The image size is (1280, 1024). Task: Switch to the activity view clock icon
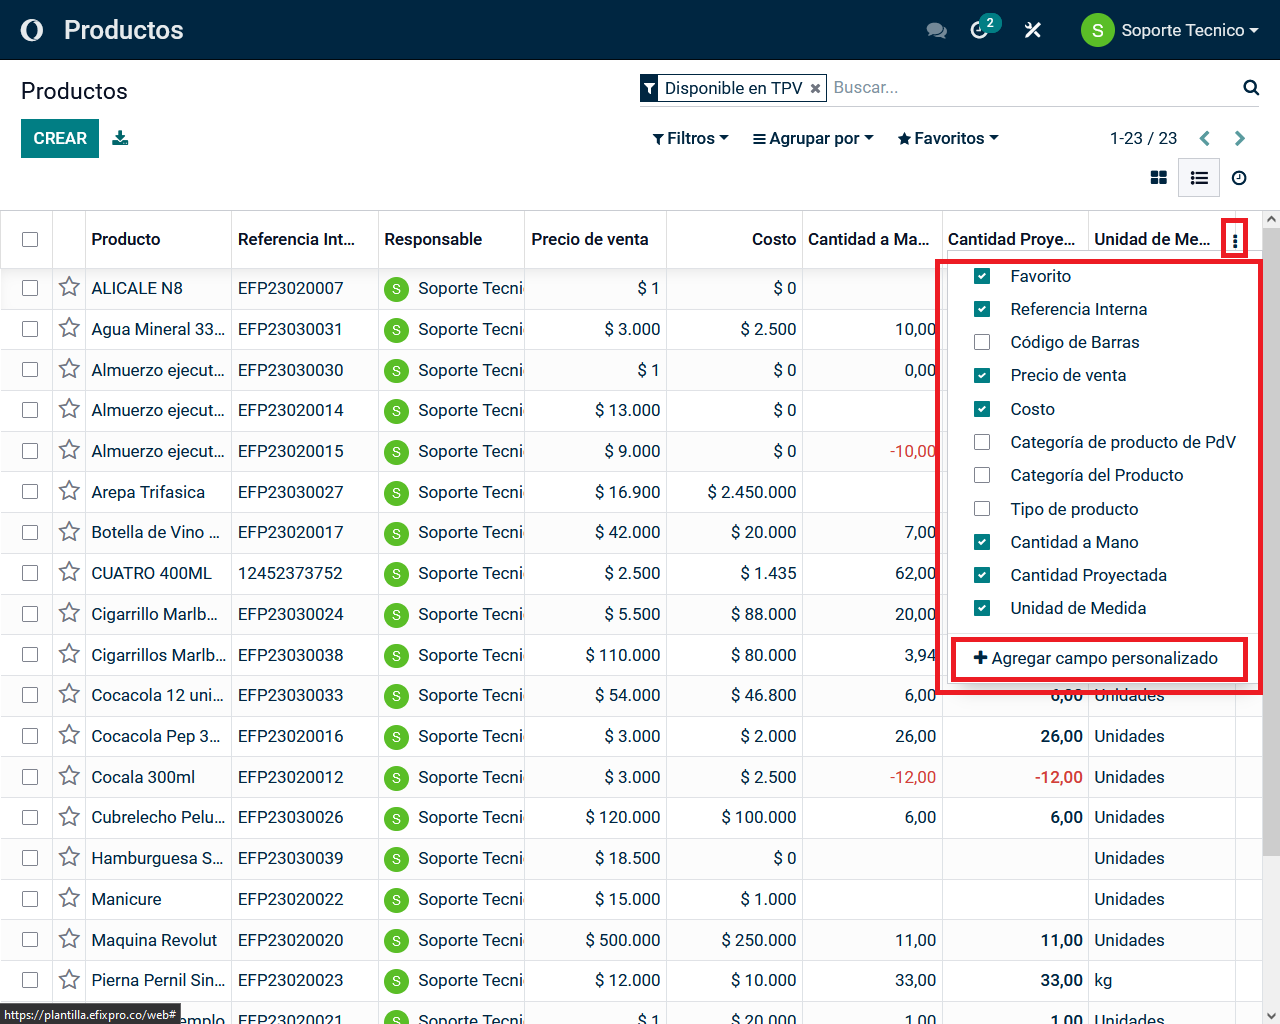[1239, 178]
